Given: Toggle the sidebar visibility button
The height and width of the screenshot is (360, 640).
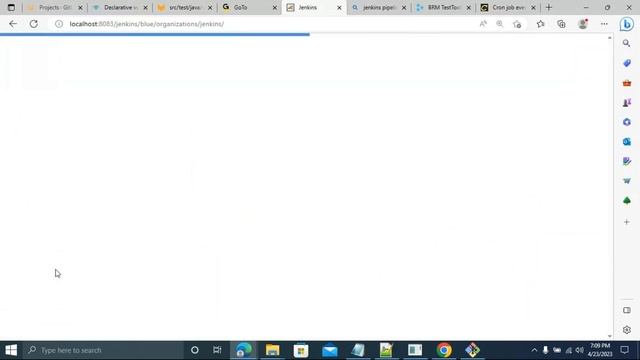Looking at the screenshot, I should (x=627, y=310).
